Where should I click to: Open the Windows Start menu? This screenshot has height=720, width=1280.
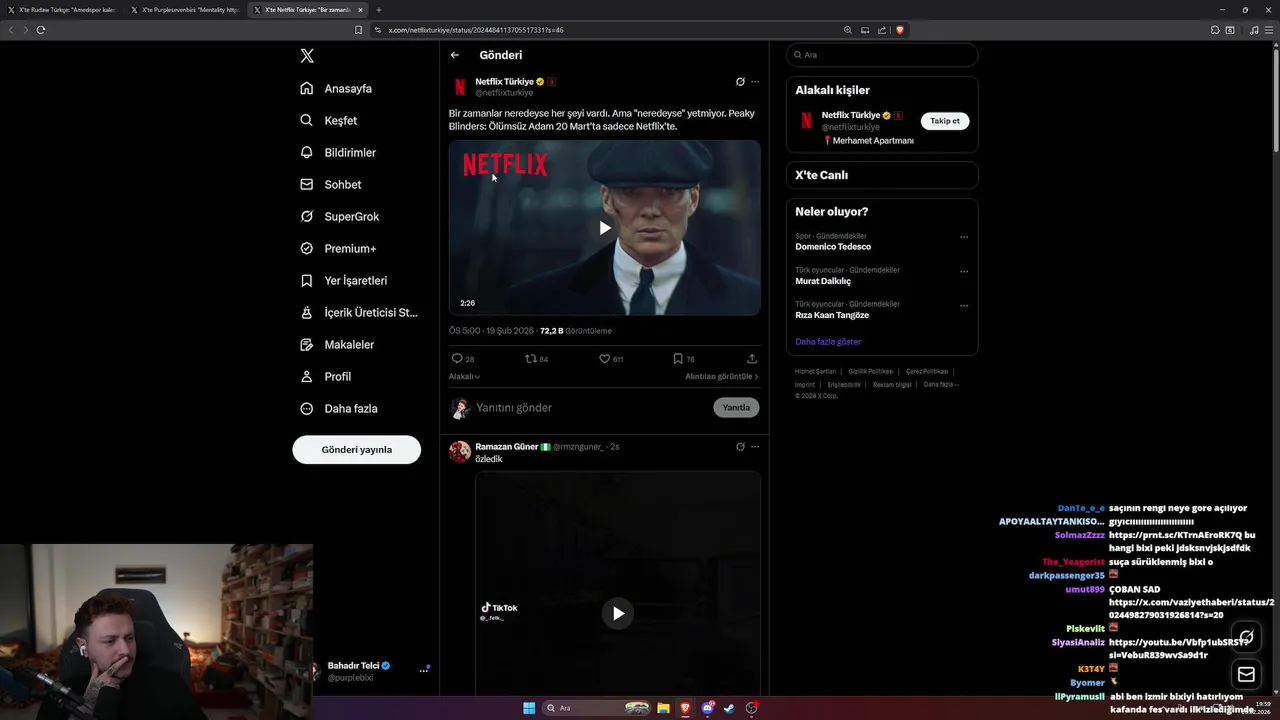pos(529,708)
